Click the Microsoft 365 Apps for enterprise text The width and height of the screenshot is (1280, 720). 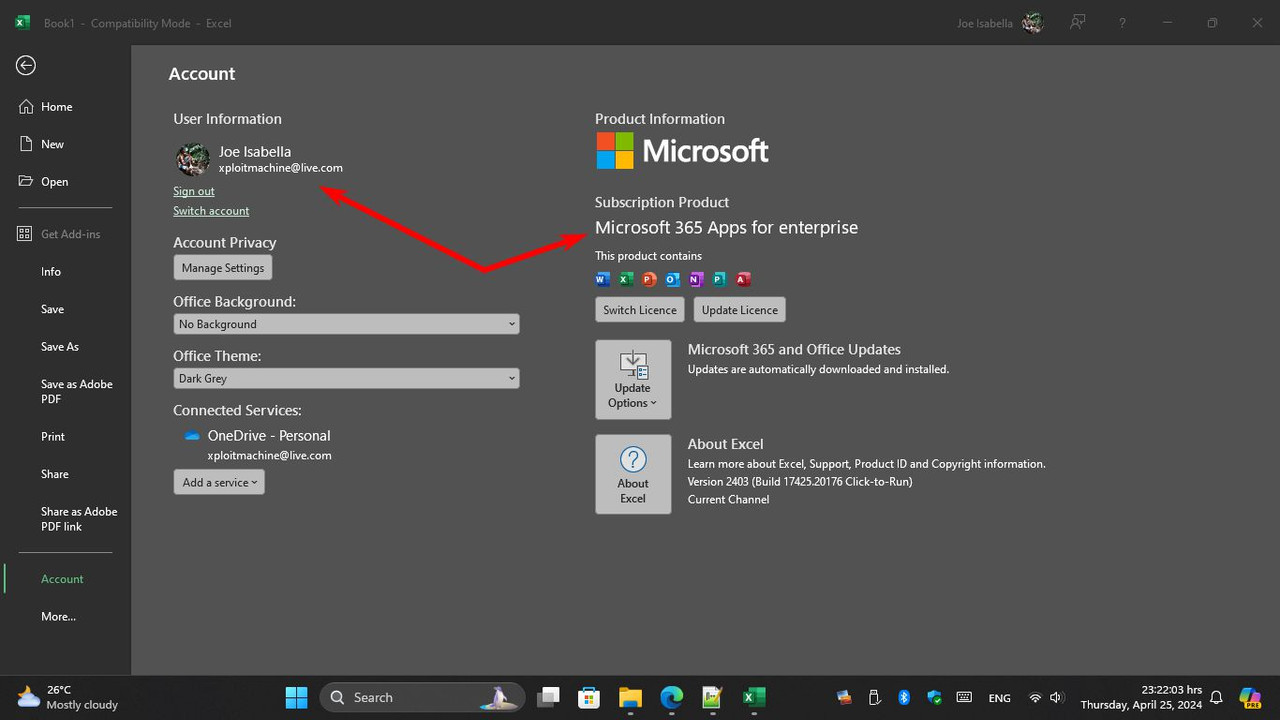tap(726, 228)
